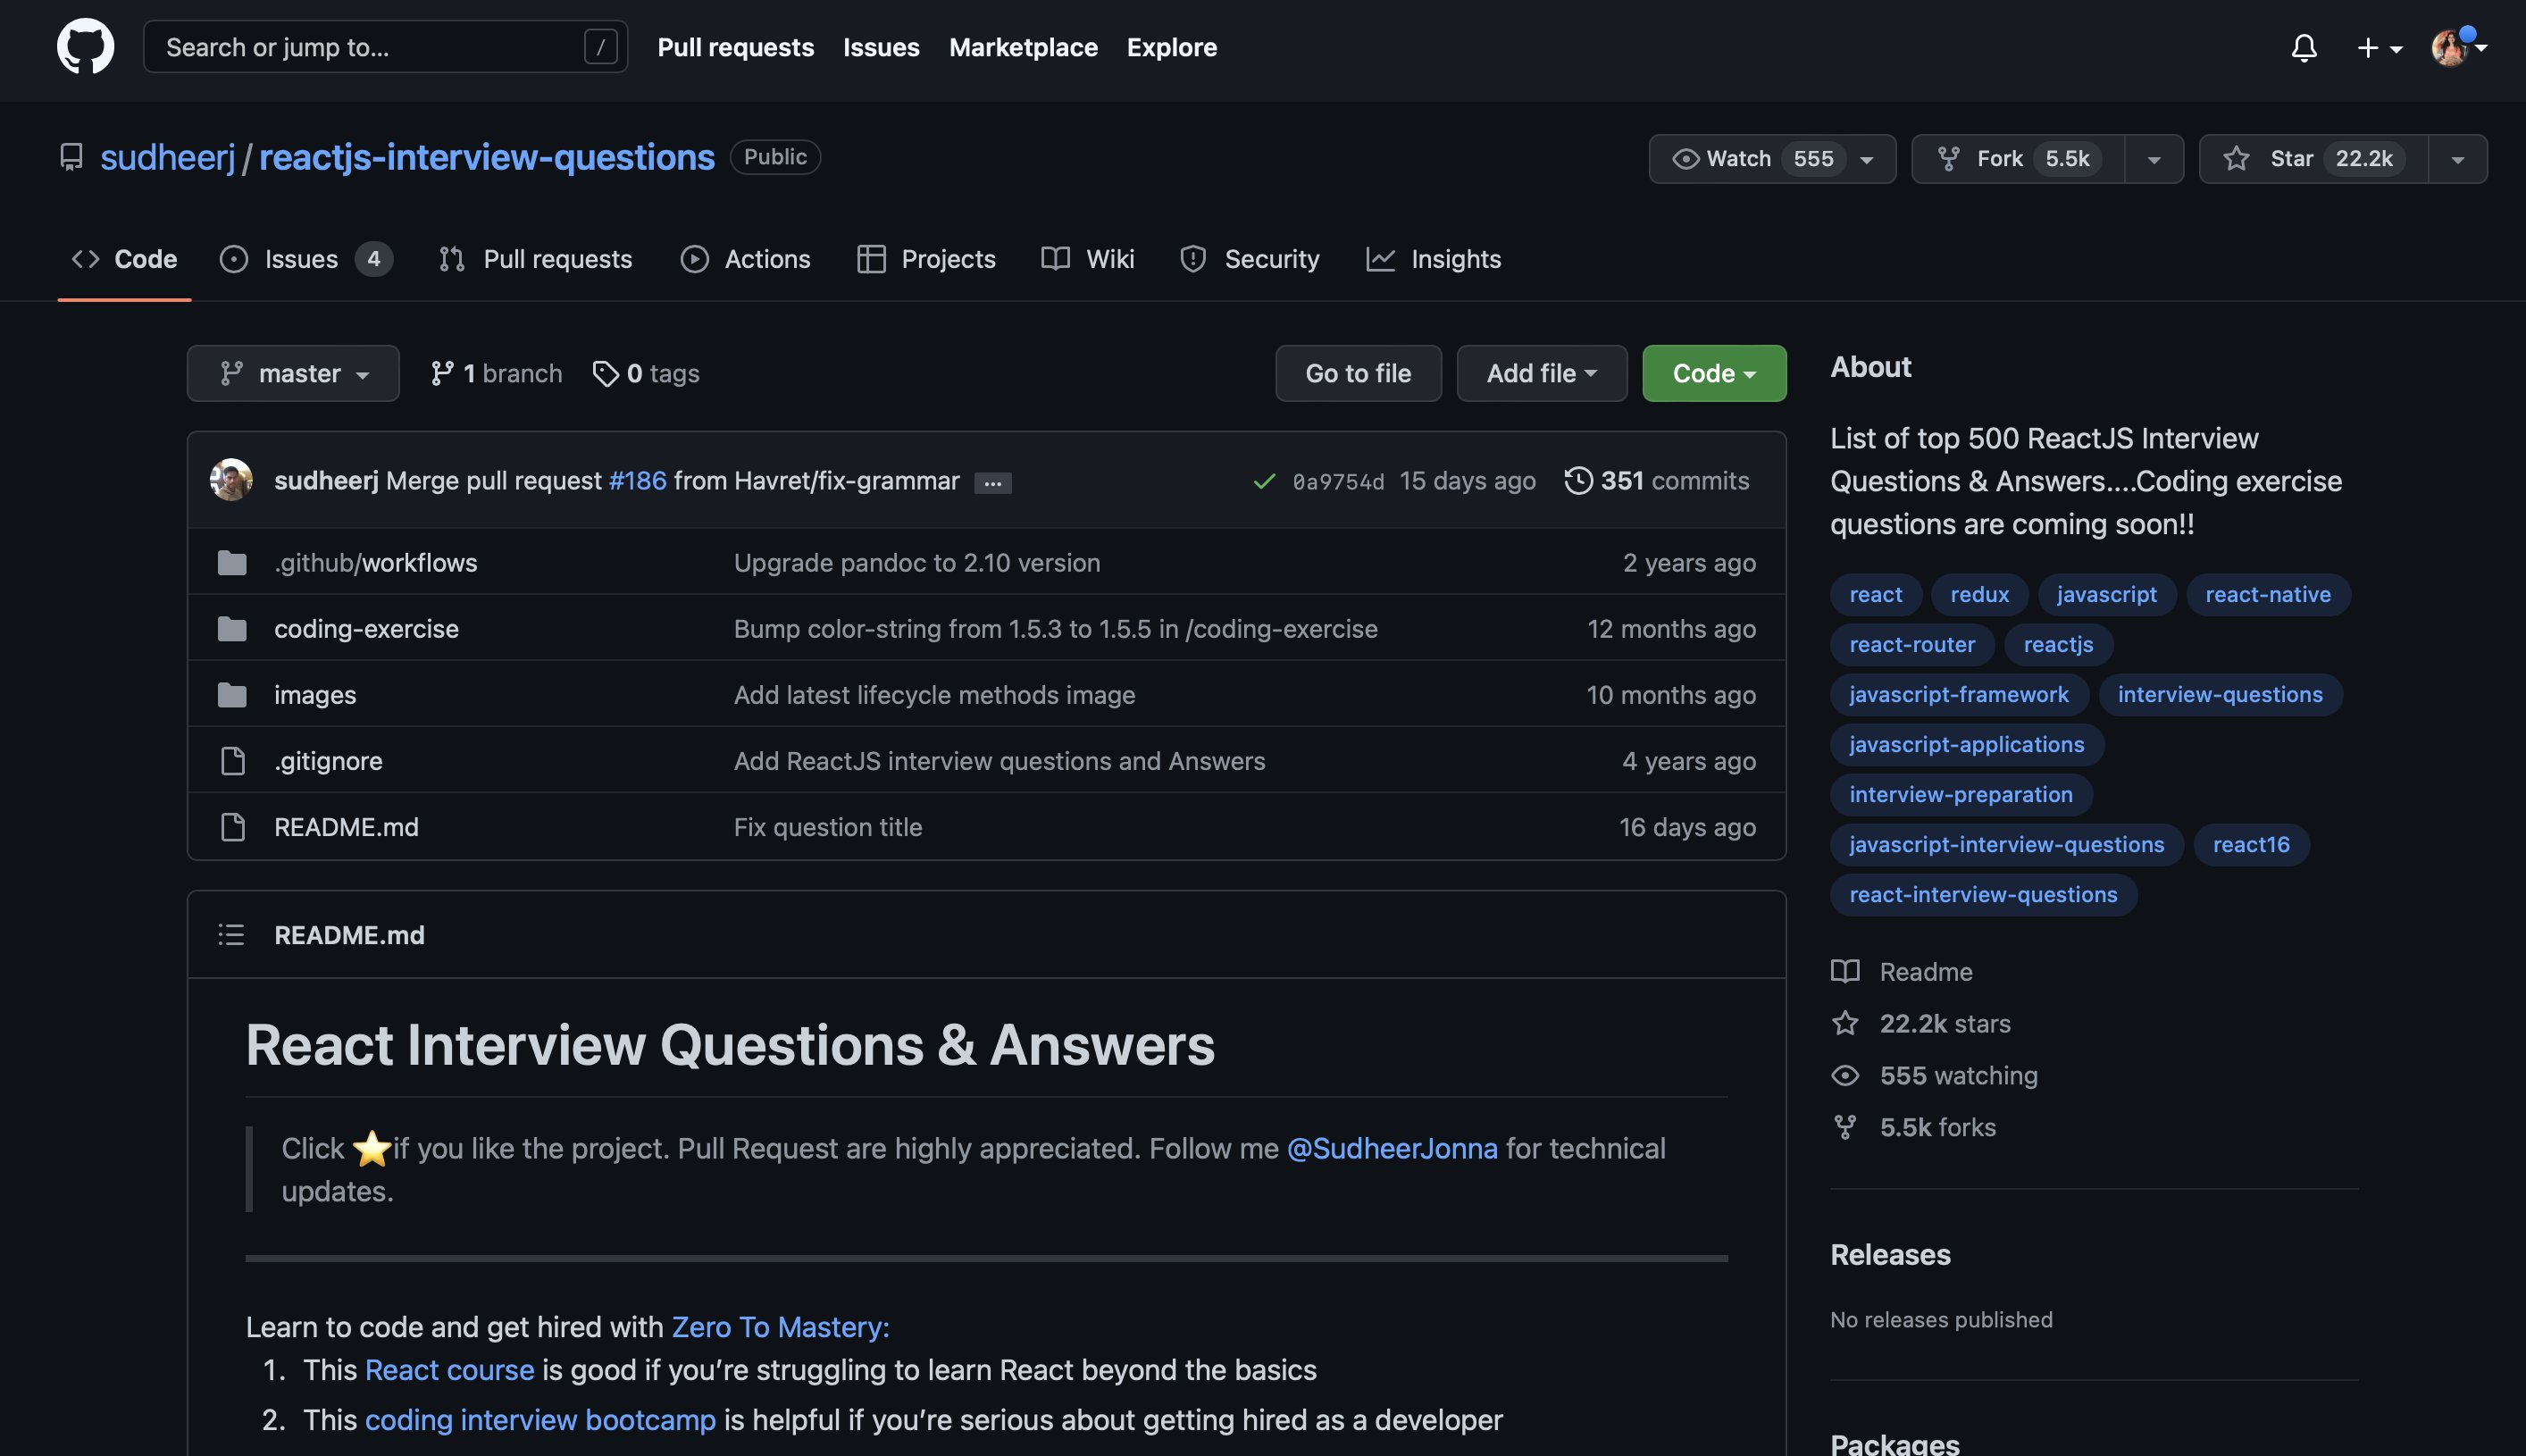
Task: Click sudheerj's commit author avatar
Action: tap(231, 480)
